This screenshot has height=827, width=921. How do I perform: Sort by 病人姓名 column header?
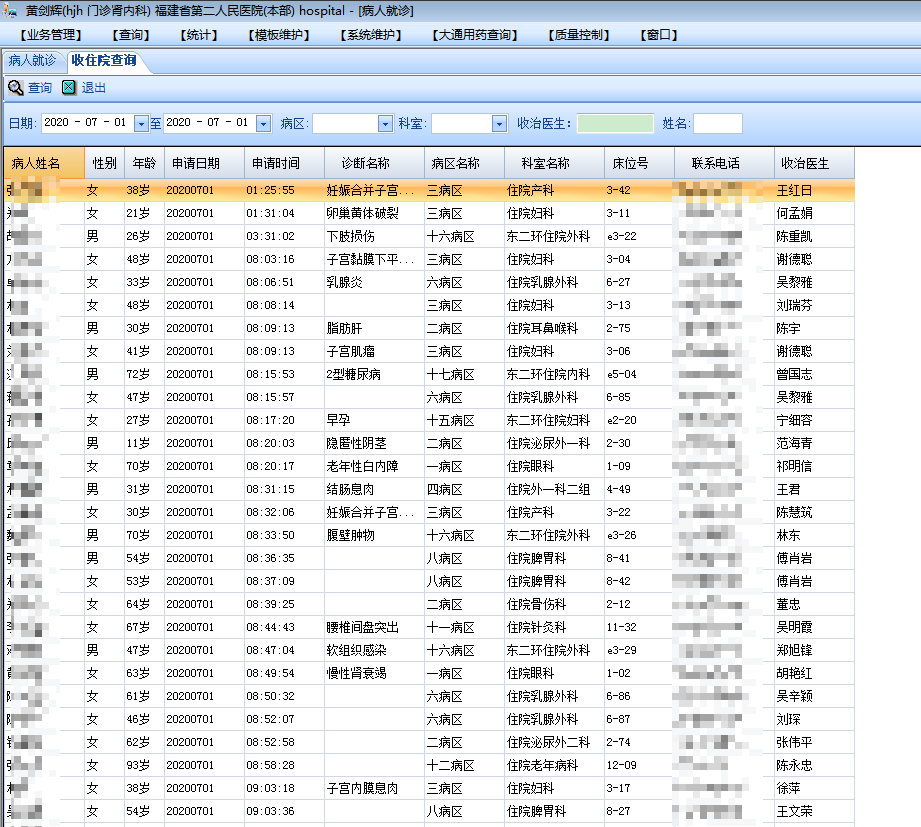(44, 163)
